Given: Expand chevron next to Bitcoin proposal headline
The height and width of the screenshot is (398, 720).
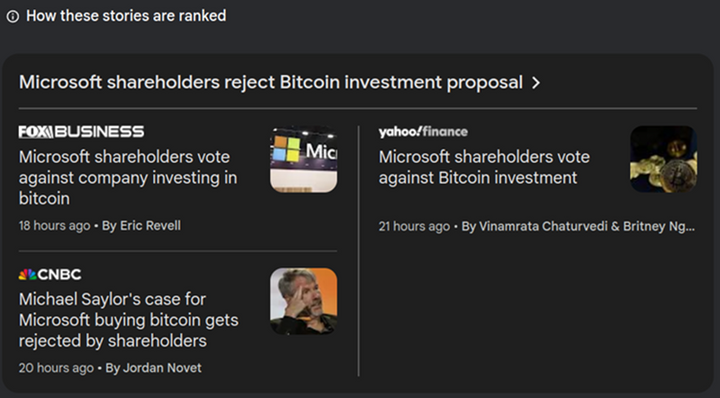Looking at the screenshot, I should 535,83.
